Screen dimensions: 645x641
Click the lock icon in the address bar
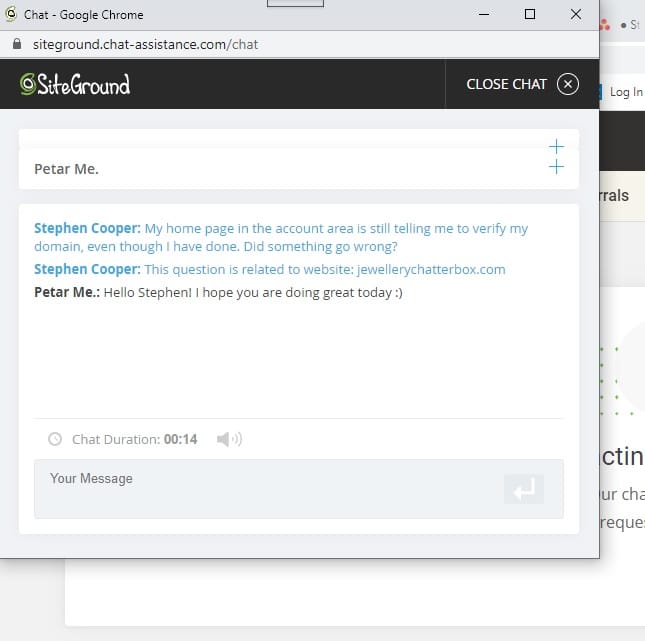click(17, 44)
